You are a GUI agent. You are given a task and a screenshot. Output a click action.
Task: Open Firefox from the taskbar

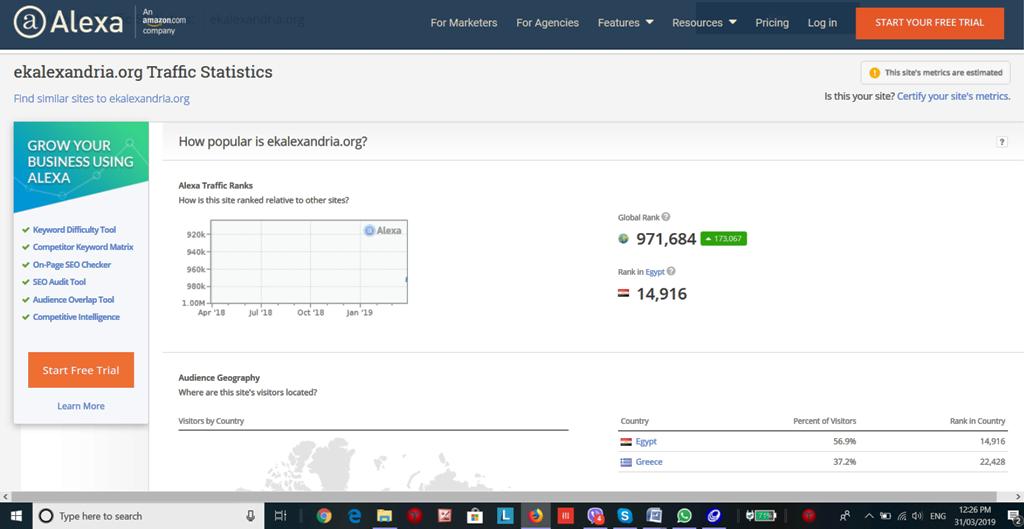click(535, 516)
